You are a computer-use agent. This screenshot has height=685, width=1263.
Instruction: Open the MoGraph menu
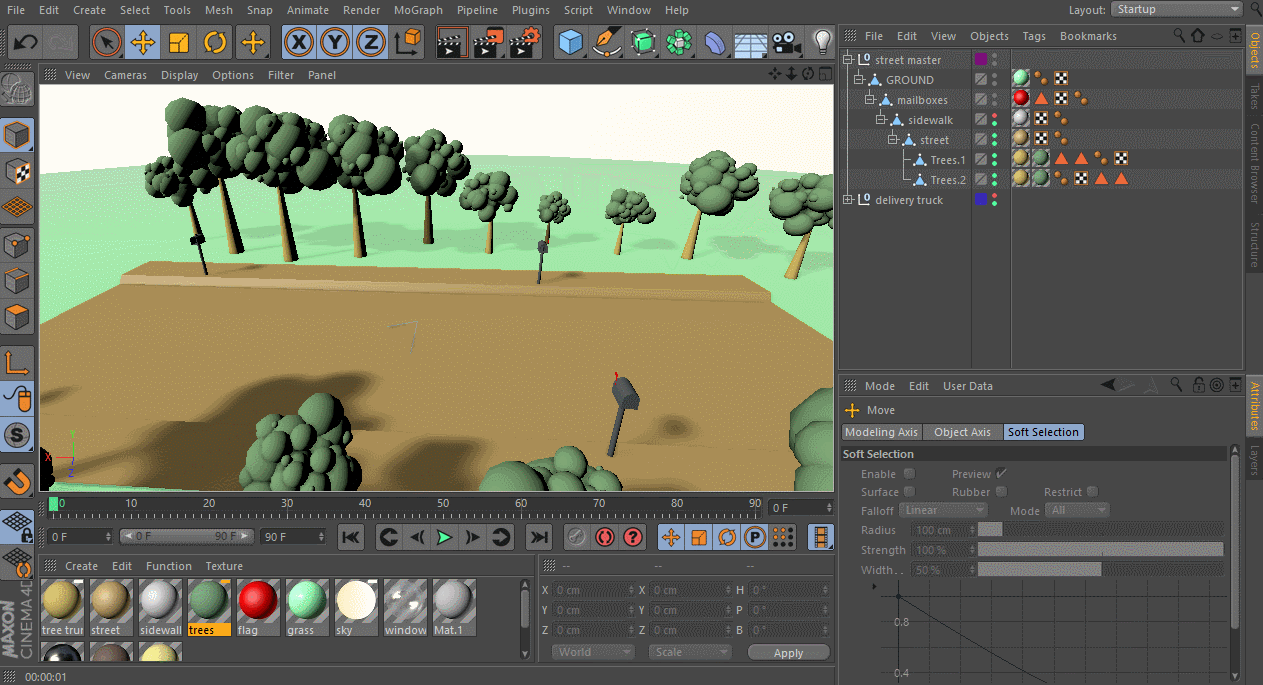click(x=419, y=10)
